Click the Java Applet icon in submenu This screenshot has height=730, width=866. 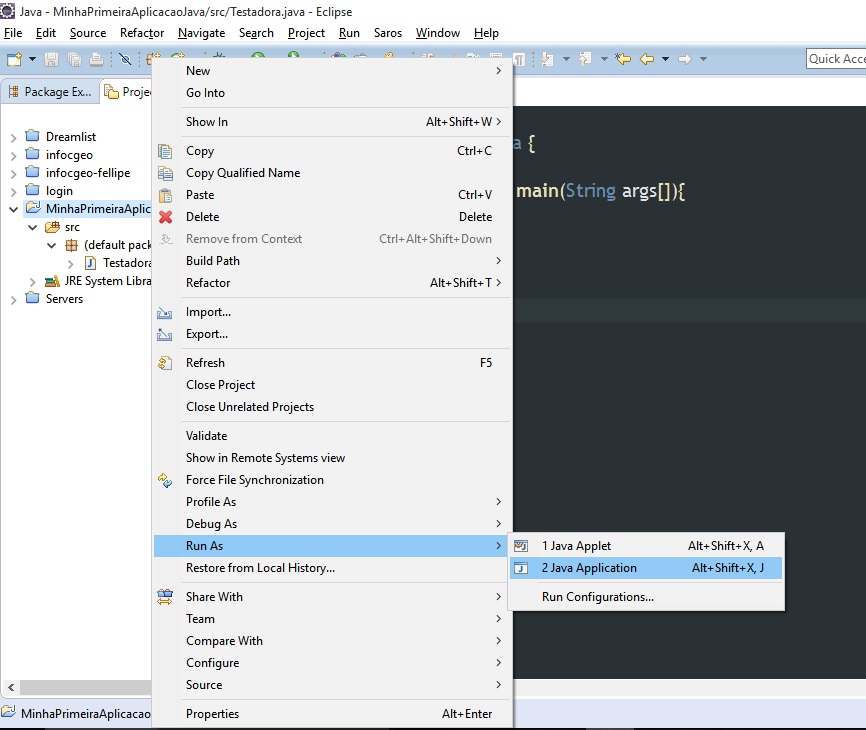[521, 546]
